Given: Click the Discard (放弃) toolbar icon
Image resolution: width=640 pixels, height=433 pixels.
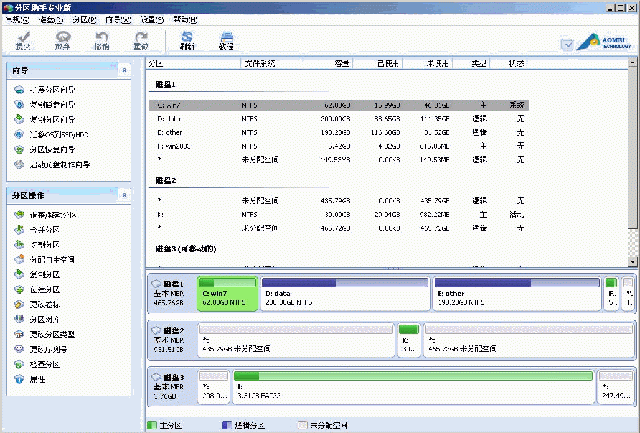Looking at the screenshot, I should point(62,41).
